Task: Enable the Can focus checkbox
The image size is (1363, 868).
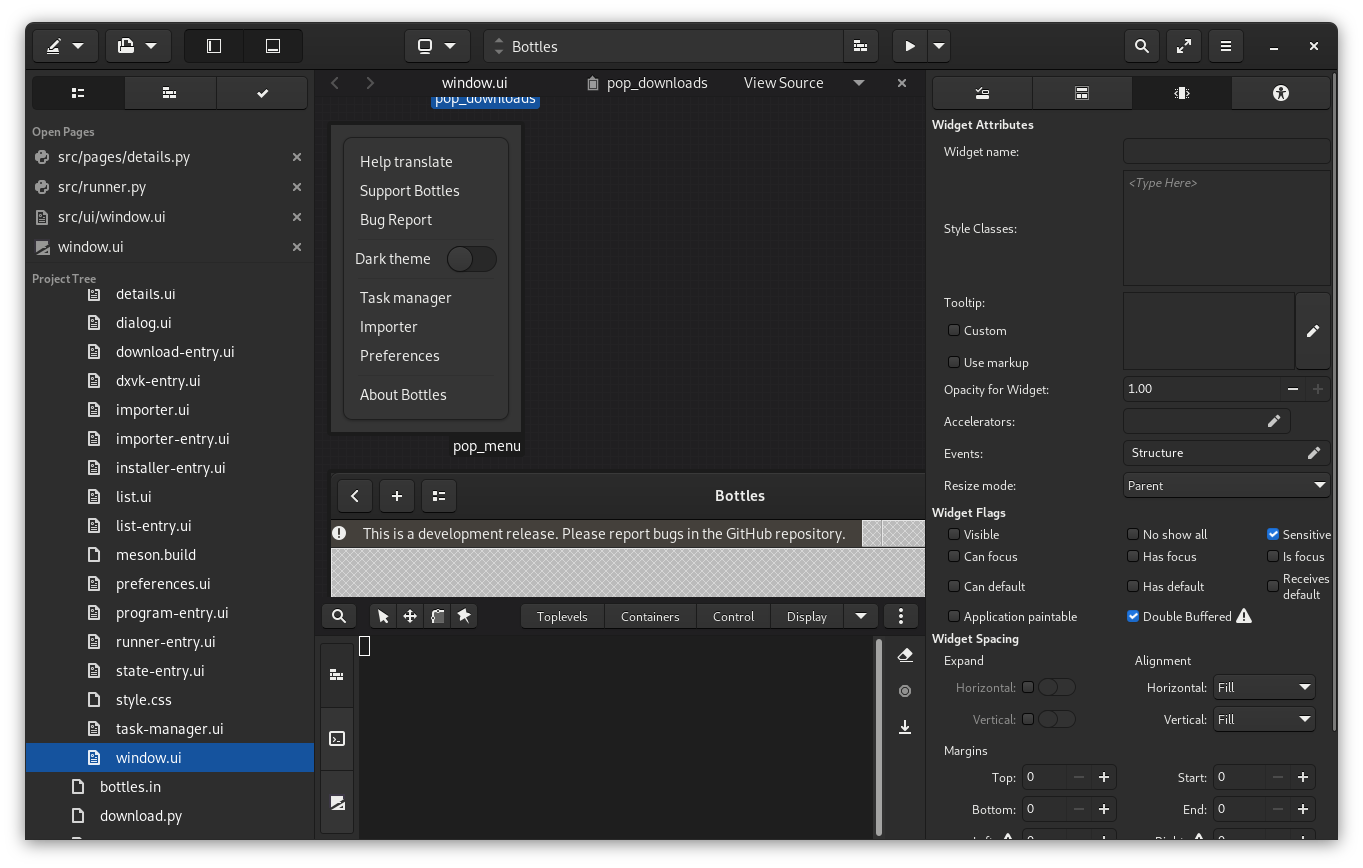Action: point(954,556)
